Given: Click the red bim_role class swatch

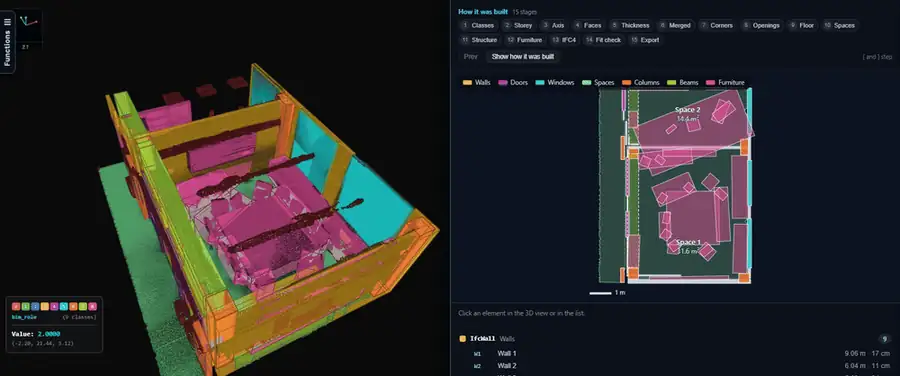Looking at the screenshot, I should (16, 307).
